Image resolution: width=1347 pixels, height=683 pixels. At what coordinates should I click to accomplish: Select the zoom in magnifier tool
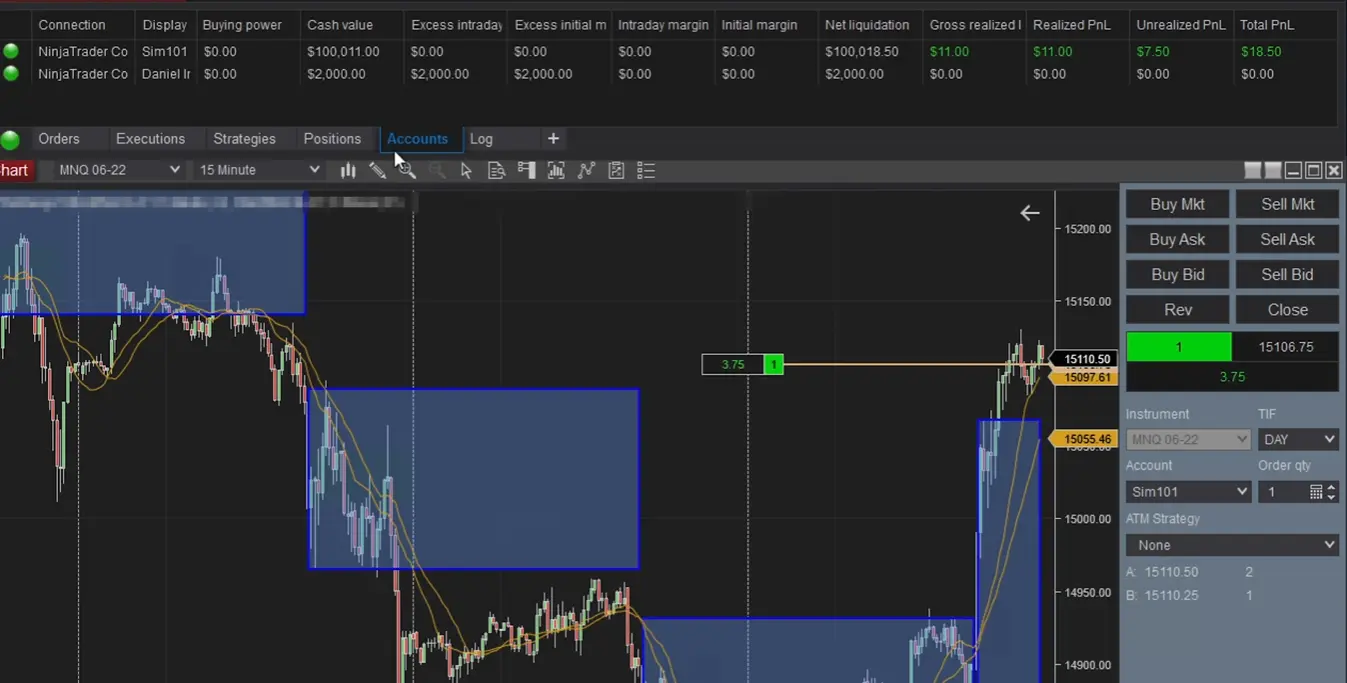(407, 170)
